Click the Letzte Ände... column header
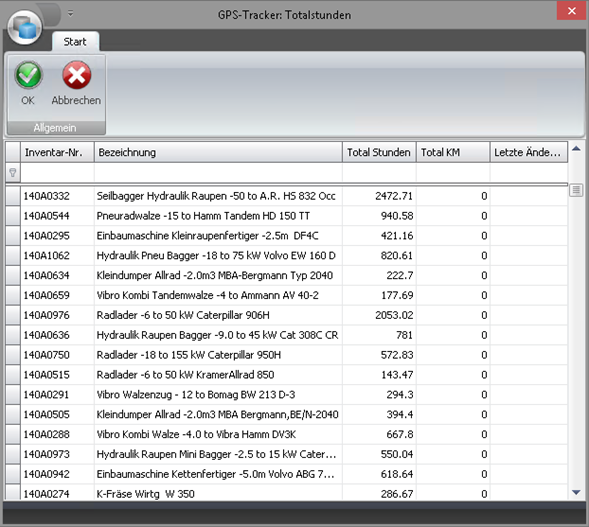 tap(529, 152)
